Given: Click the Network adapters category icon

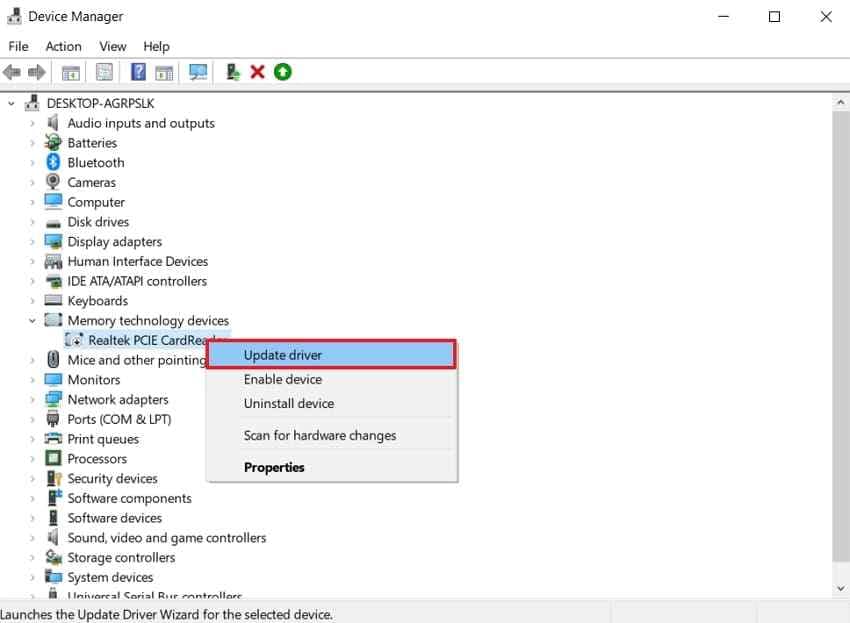Looking at the screenshot, I should (x=53, y=399).
